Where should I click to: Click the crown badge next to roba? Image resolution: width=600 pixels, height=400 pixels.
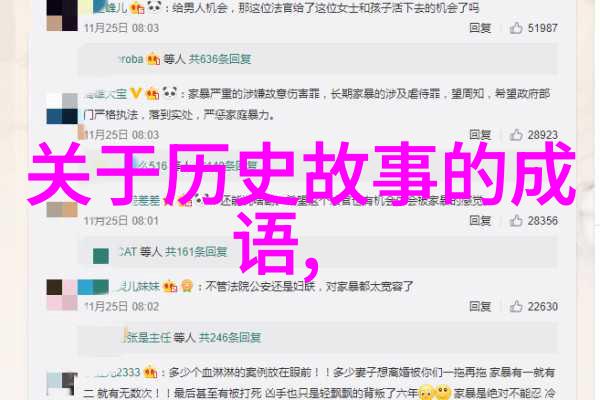[153, 59]
